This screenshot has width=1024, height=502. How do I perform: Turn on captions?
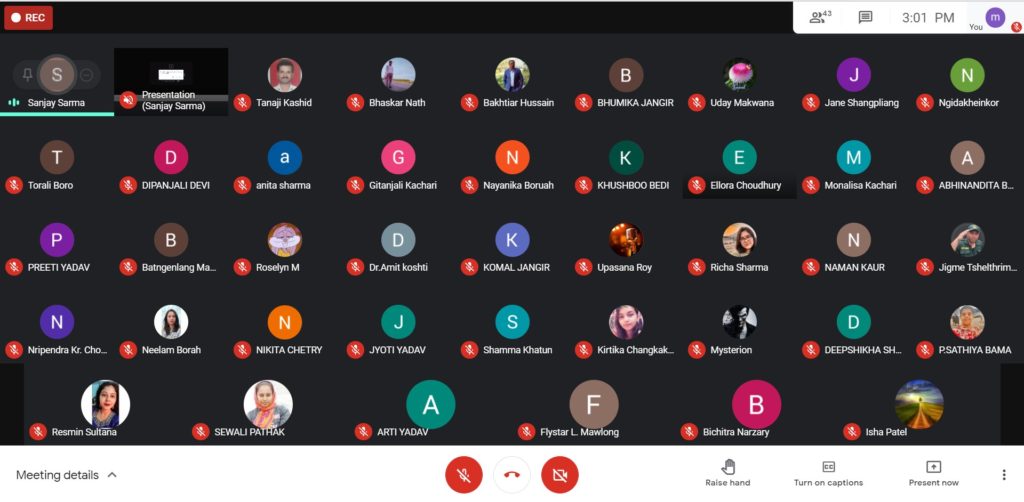[x=828, y=474]
